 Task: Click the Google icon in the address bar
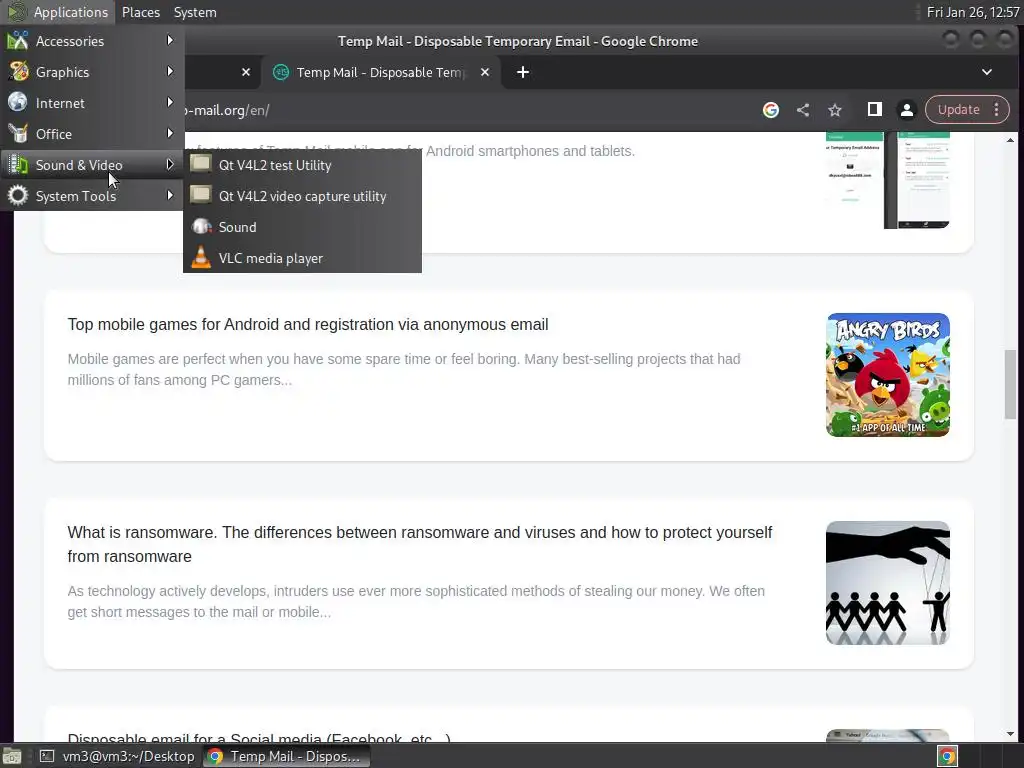771,110
